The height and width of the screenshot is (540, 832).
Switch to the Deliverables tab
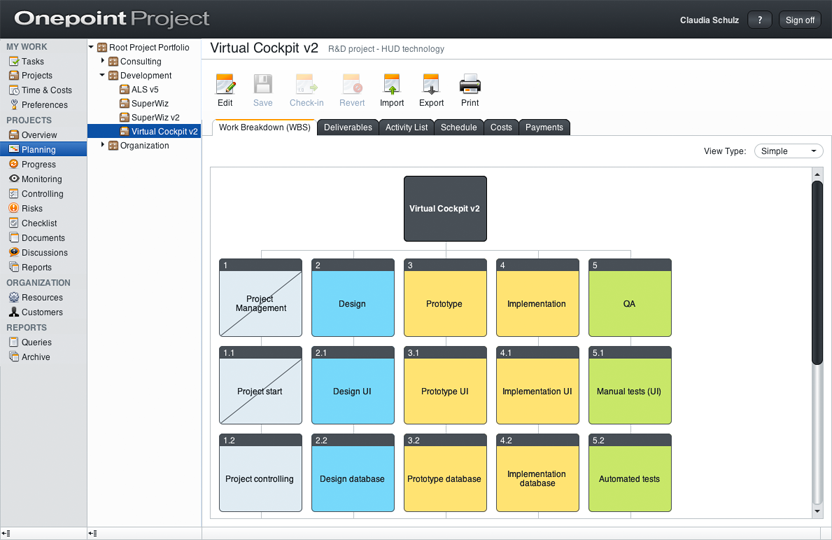348,127
